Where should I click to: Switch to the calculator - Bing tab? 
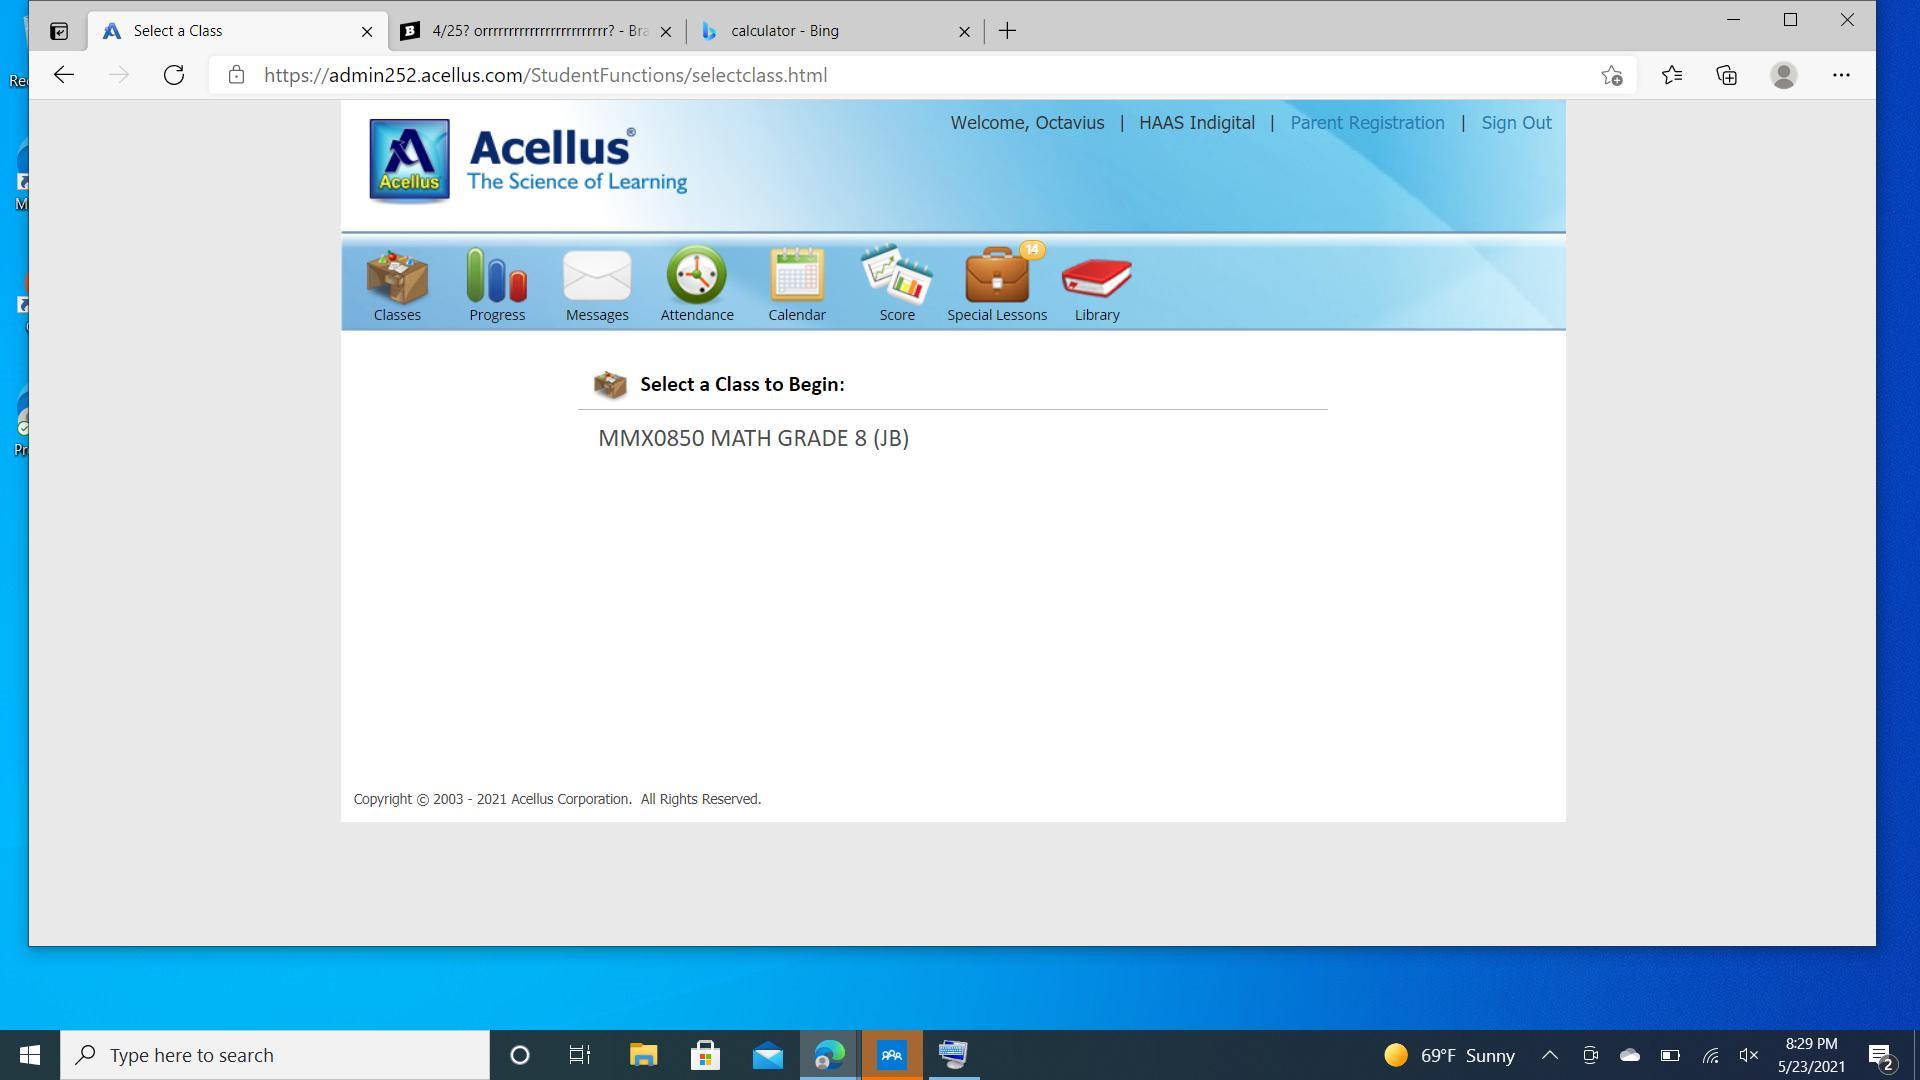click(x=785, y=31)
